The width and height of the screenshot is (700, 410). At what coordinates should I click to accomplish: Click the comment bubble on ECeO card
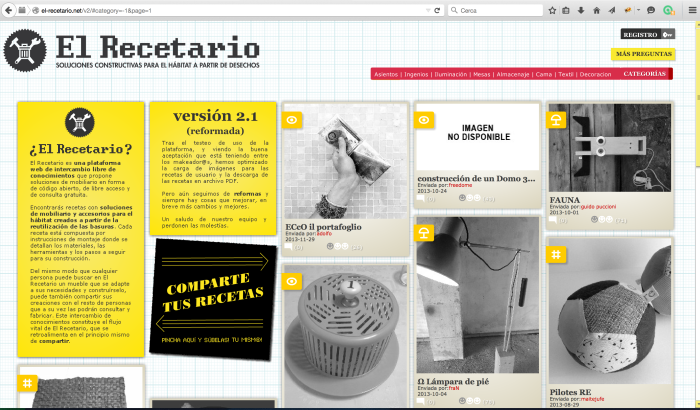click(x=288, y=246)
